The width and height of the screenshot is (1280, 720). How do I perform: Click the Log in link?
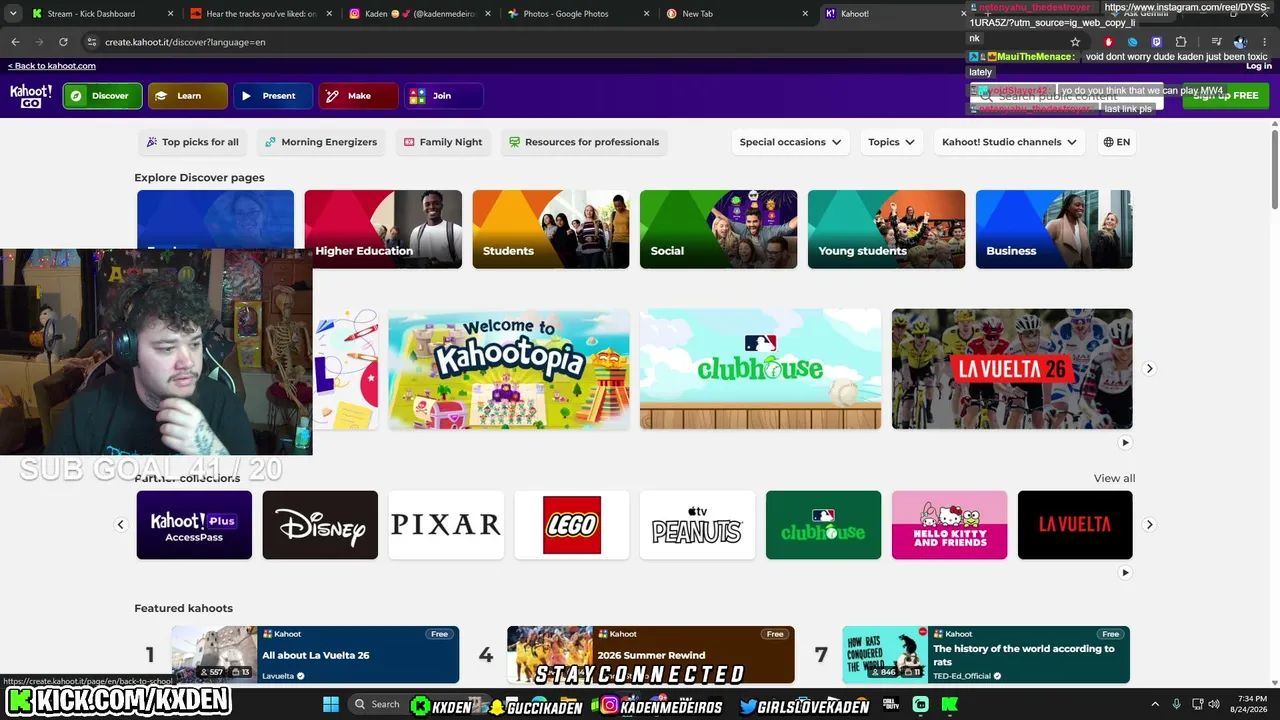[x=1259, y=66]
